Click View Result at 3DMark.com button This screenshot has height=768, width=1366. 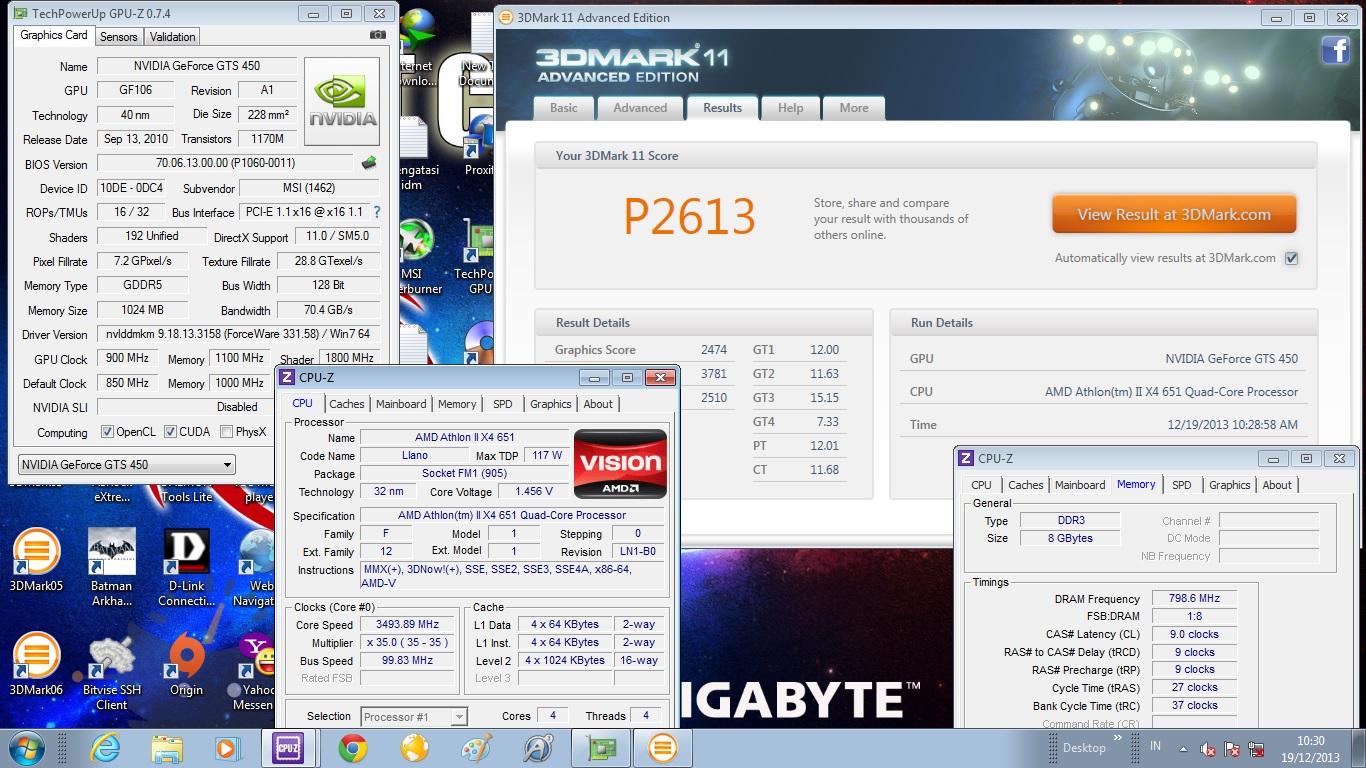1174,214
